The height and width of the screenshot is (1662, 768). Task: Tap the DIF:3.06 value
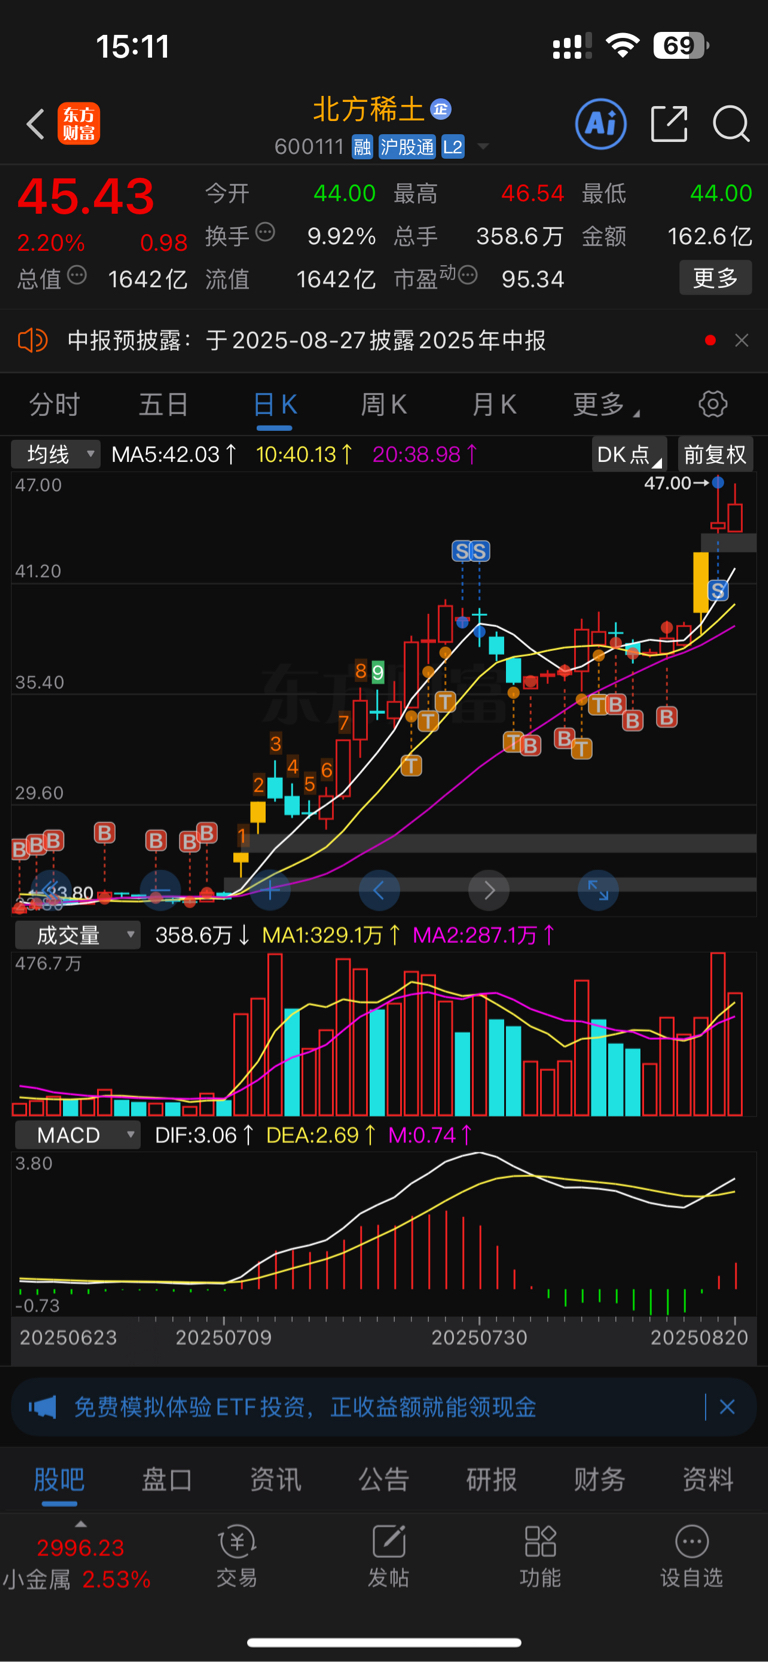click(204, 1135)
